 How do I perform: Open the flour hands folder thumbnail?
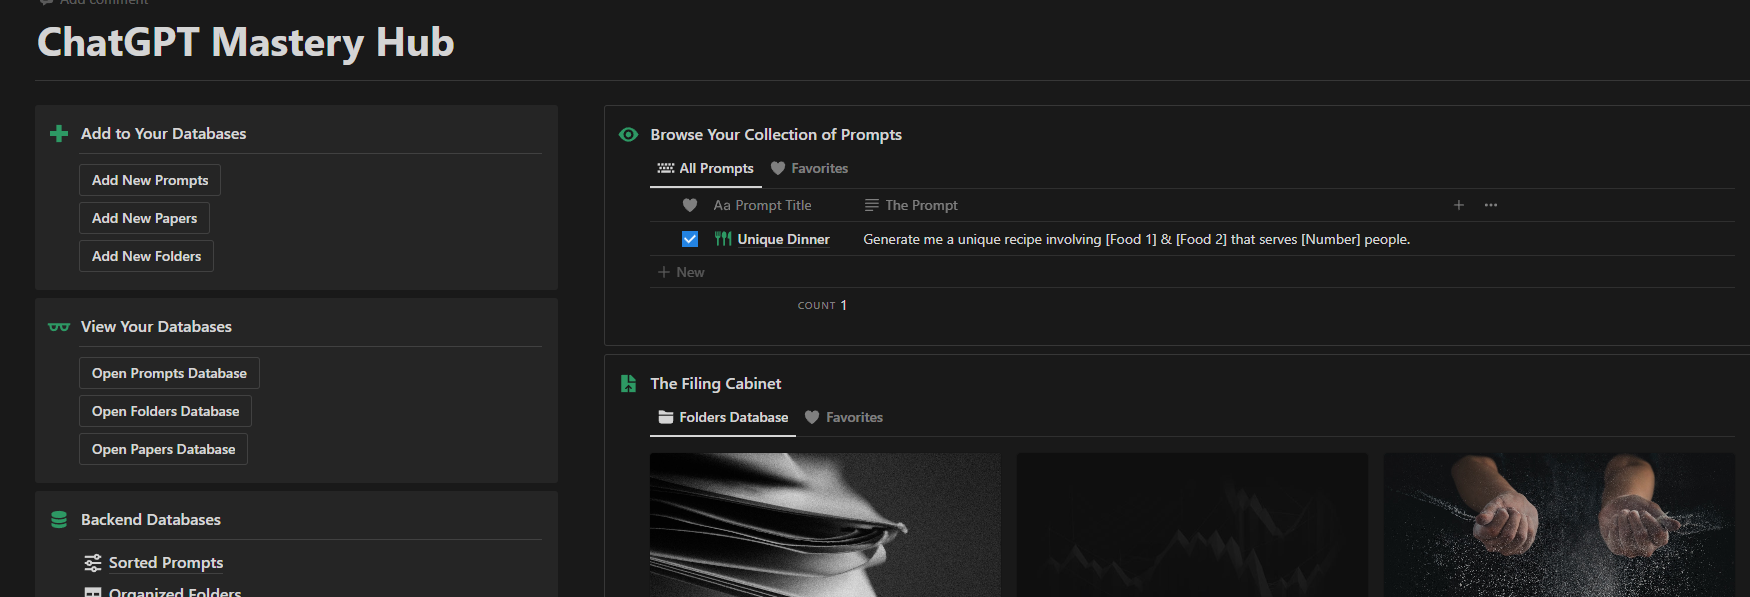[1559, 525]
